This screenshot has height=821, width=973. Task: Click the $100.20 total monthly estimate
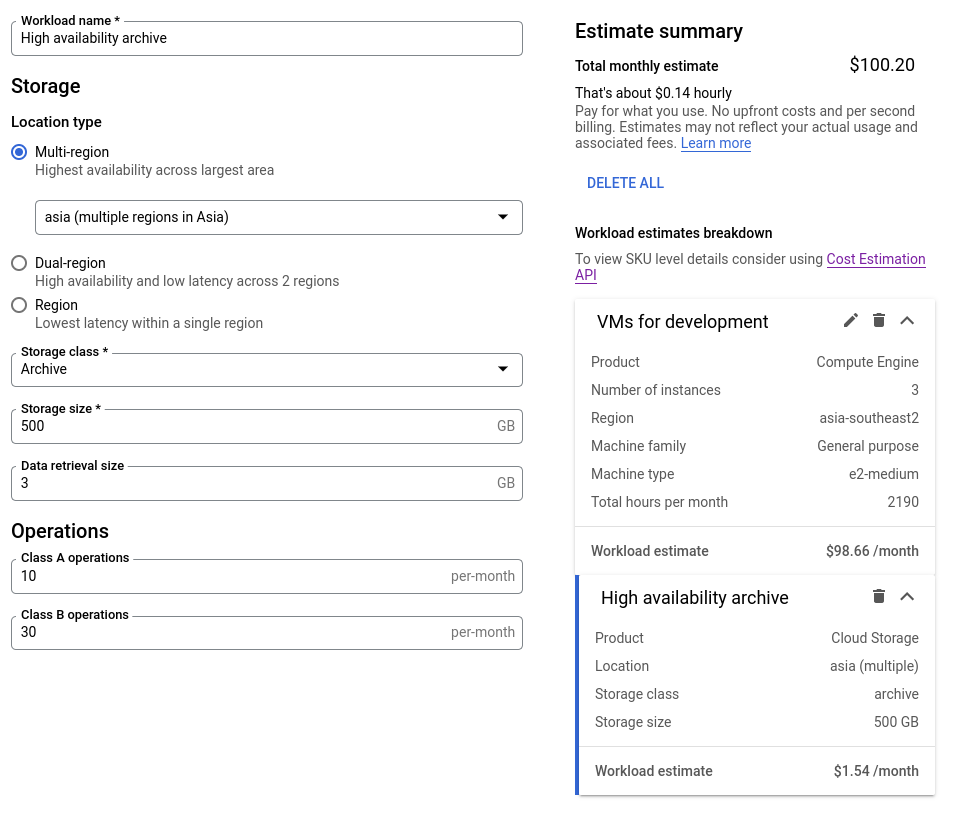882,65
